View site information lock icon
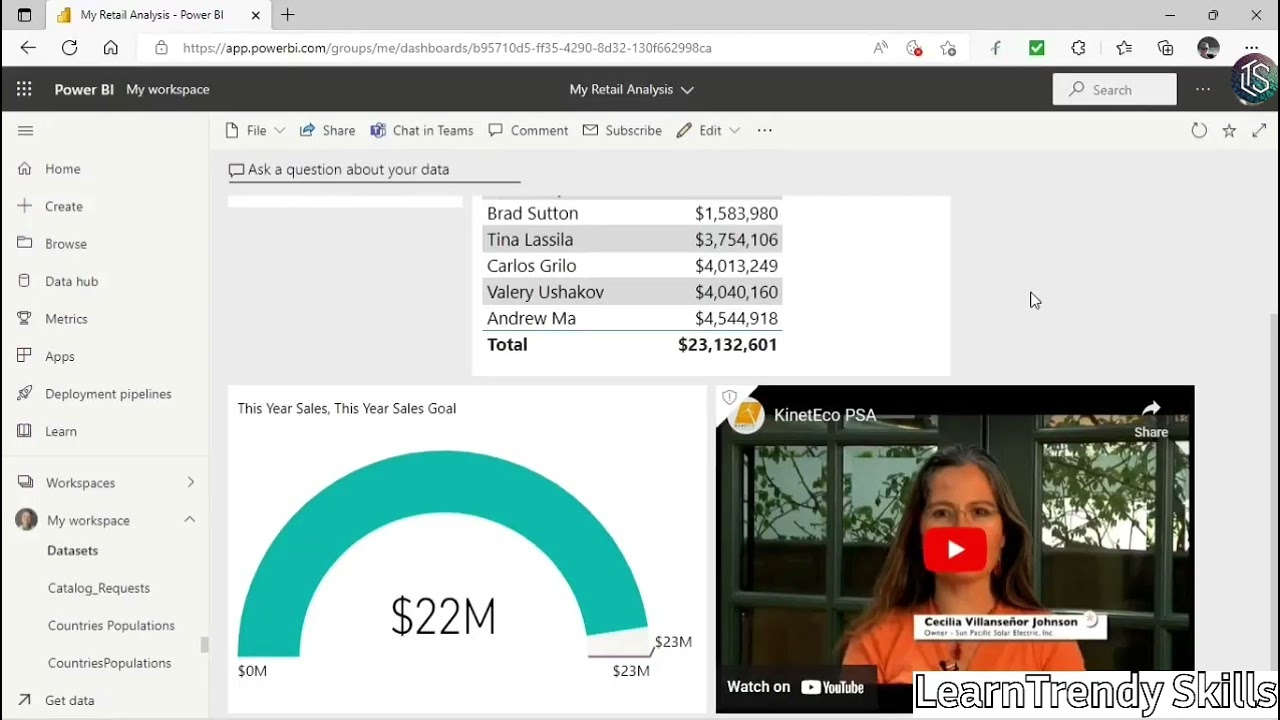The image size is (1280, 720). (x=161, y=48)
